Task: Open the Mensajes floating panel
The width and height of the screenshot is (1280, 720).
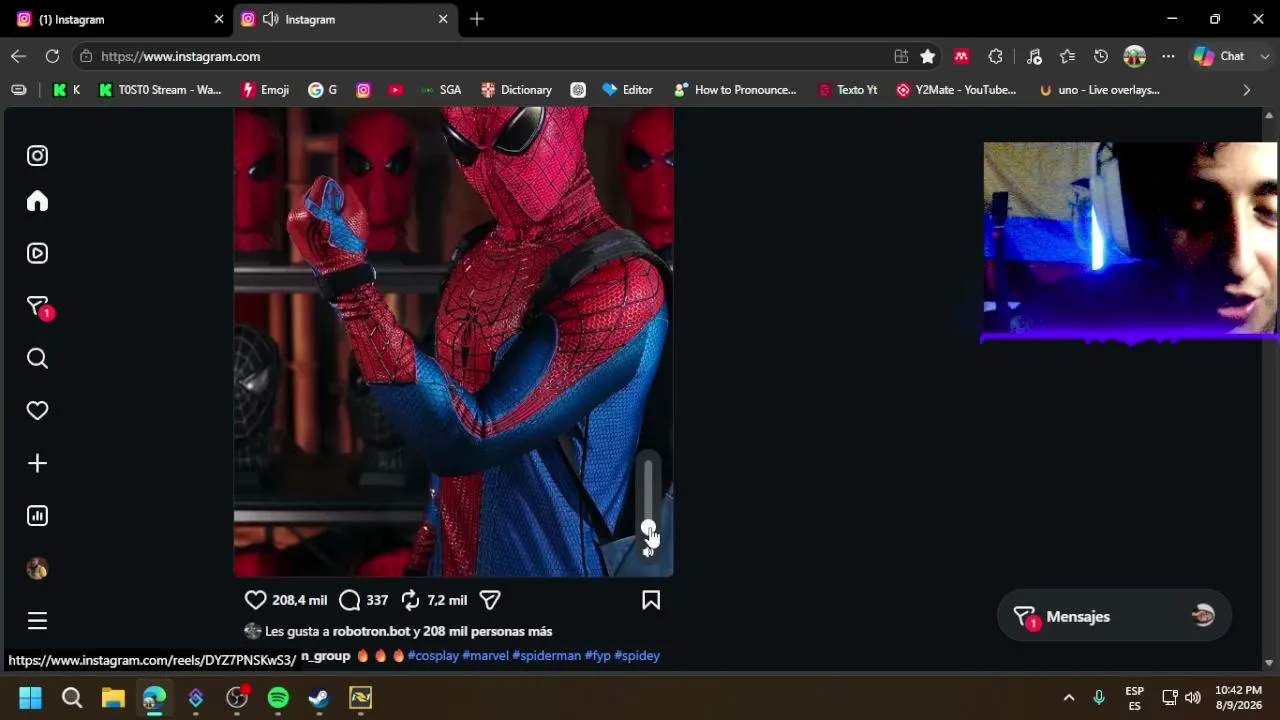Action: [x=1114, y=616]
